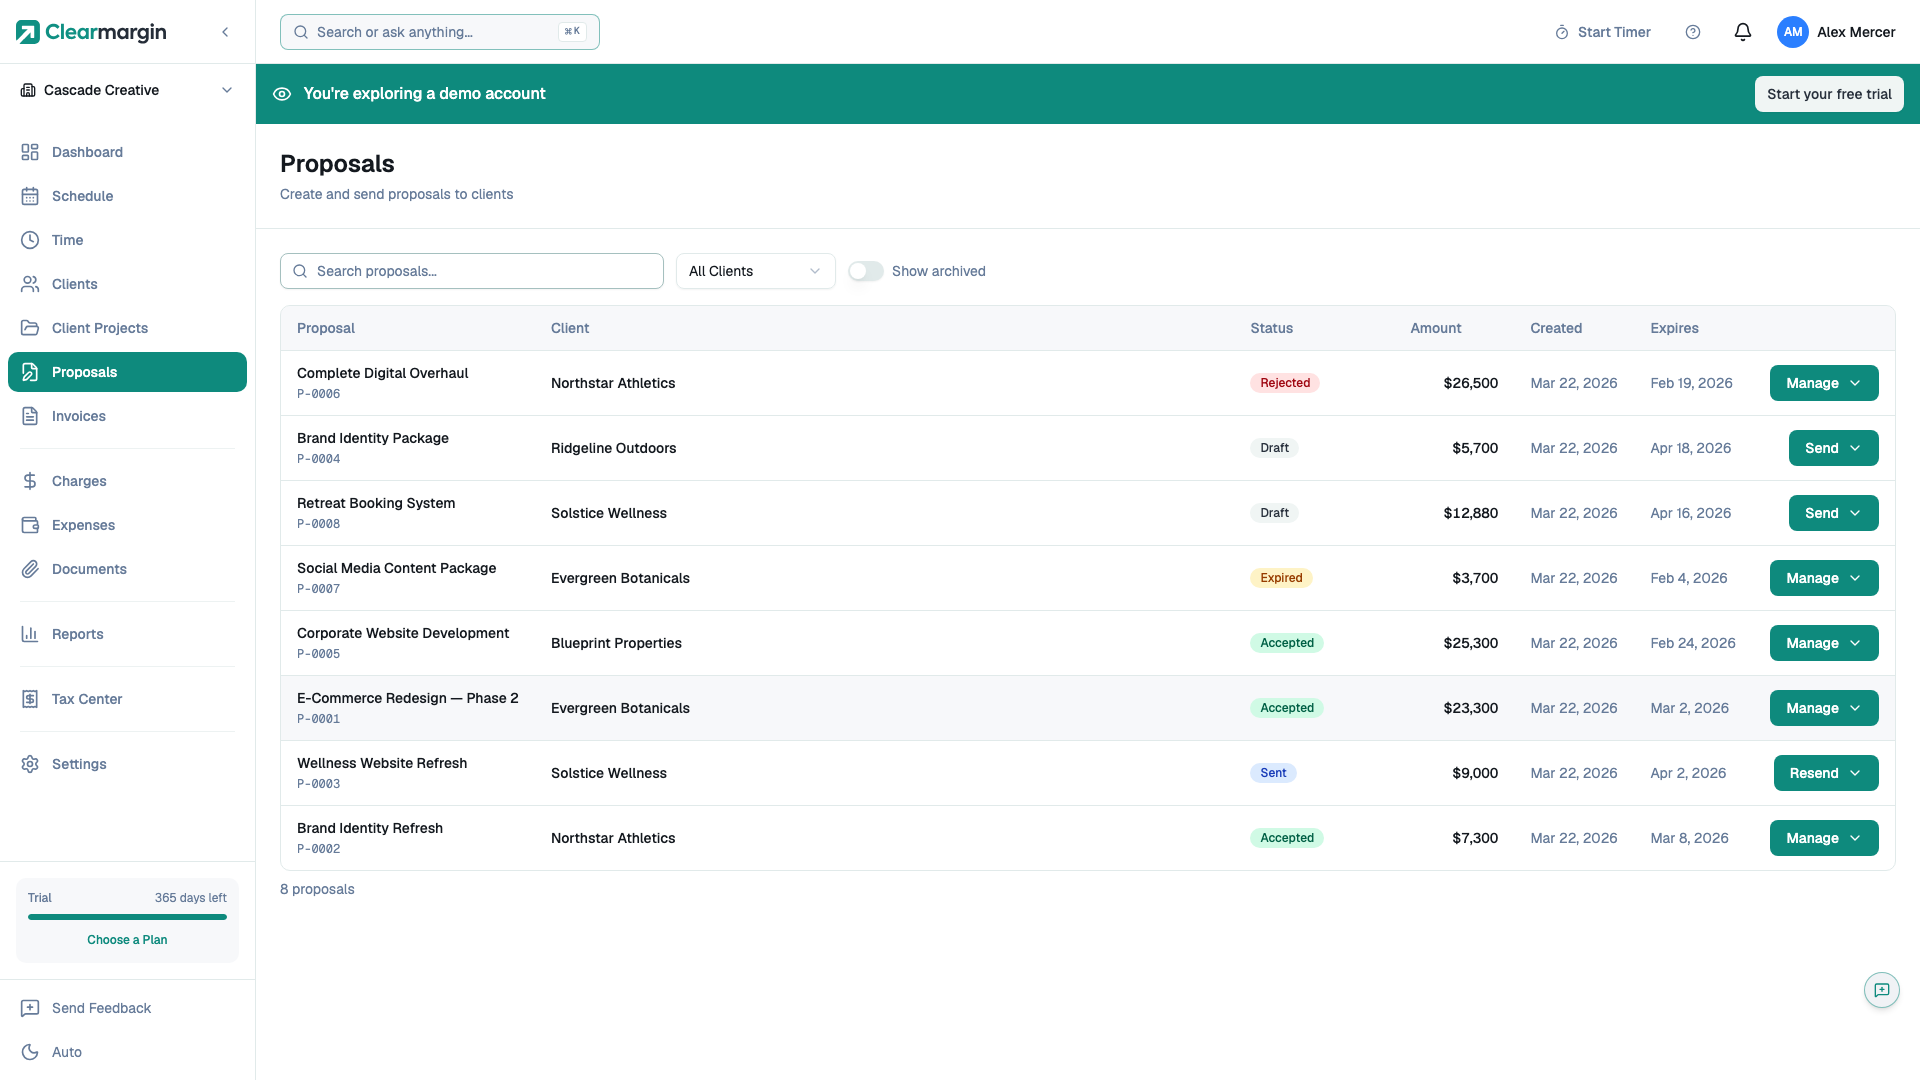Expand the Cascade Creative workspace switcher
The image size is (1920, 1080).
point(227,90)
